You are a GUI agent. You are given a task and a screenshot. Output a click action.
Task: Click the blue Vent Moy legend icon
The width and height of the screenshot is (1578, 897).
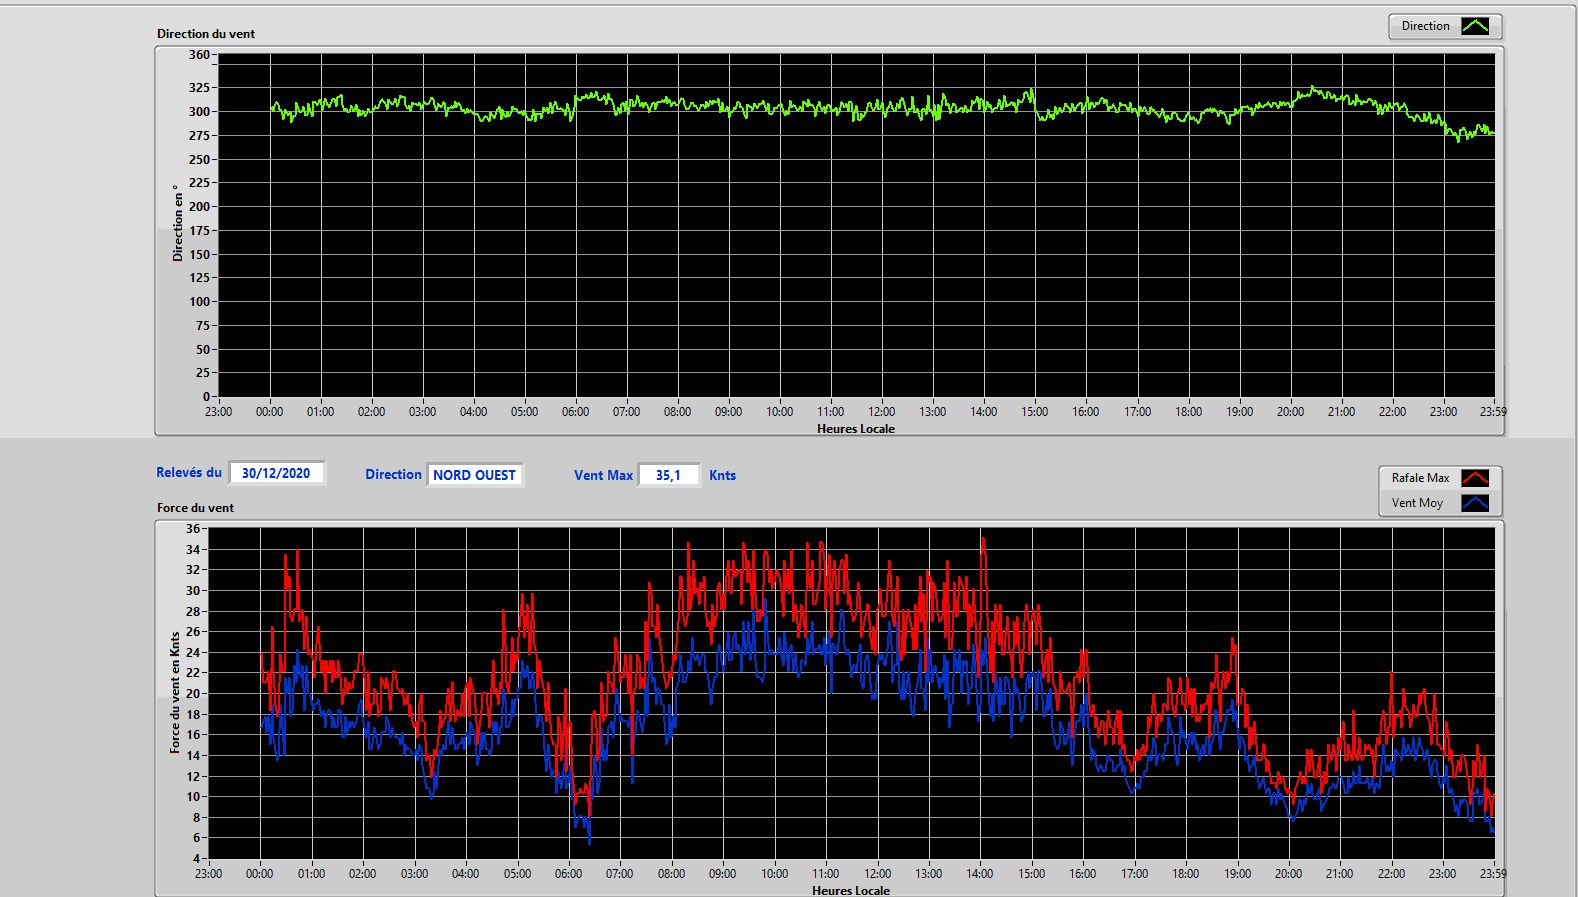pyautogui.click(x=1475, y=503)
